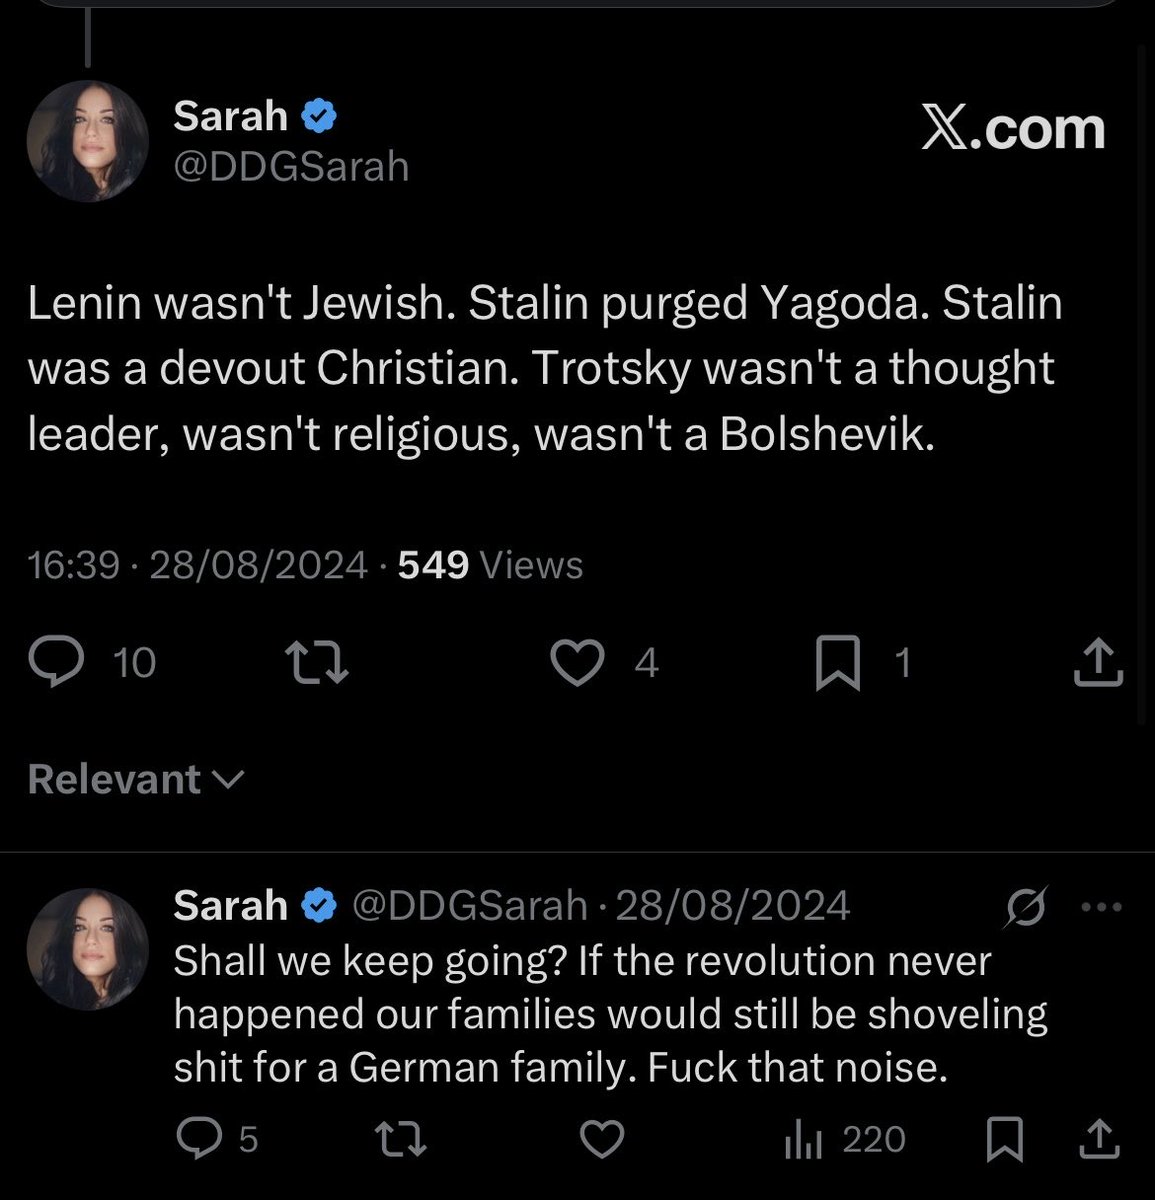Like the main post with heart icon

coord(577,662)
